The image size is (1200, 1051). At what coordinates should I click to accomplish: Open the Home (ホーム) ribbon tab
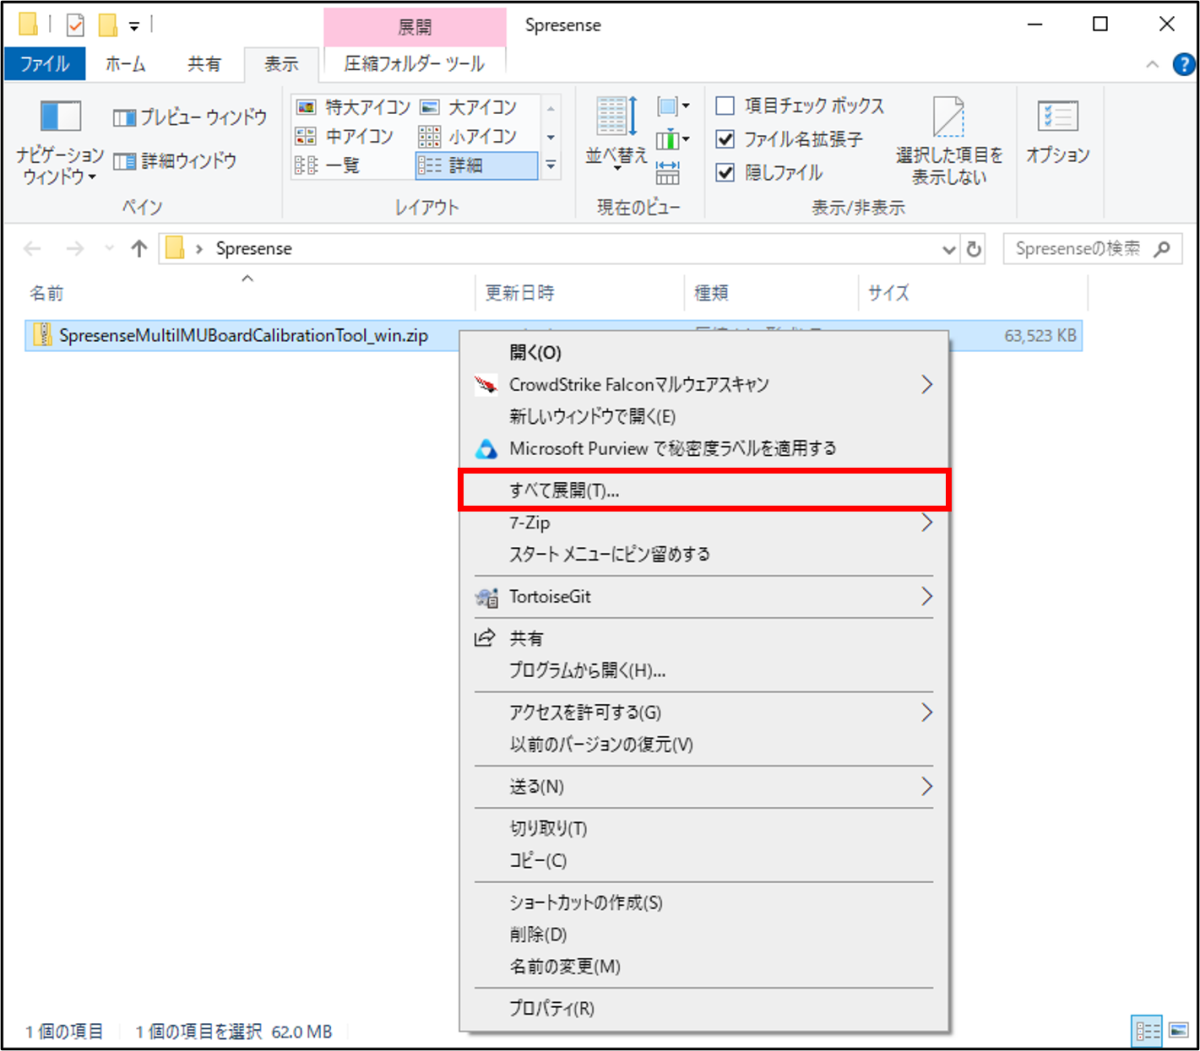(x=125, y=64)
